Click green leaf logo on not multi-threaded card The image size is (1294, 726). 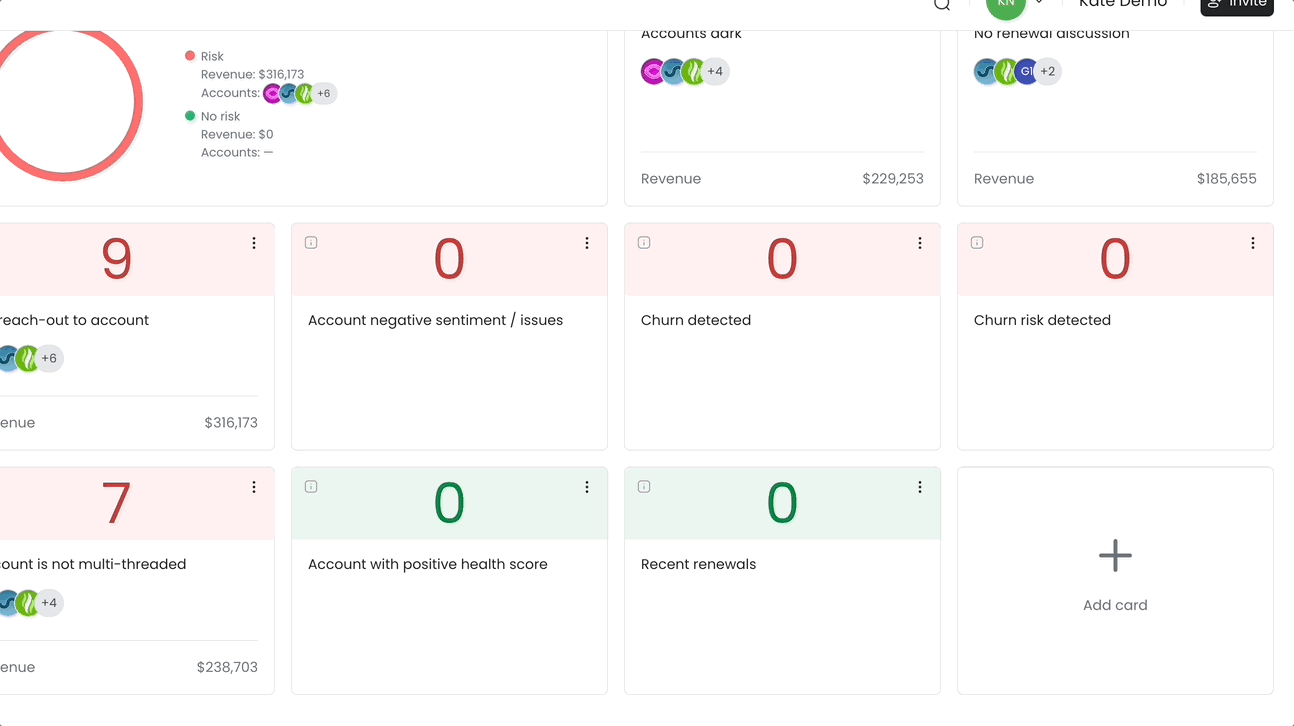click(28, 603)
